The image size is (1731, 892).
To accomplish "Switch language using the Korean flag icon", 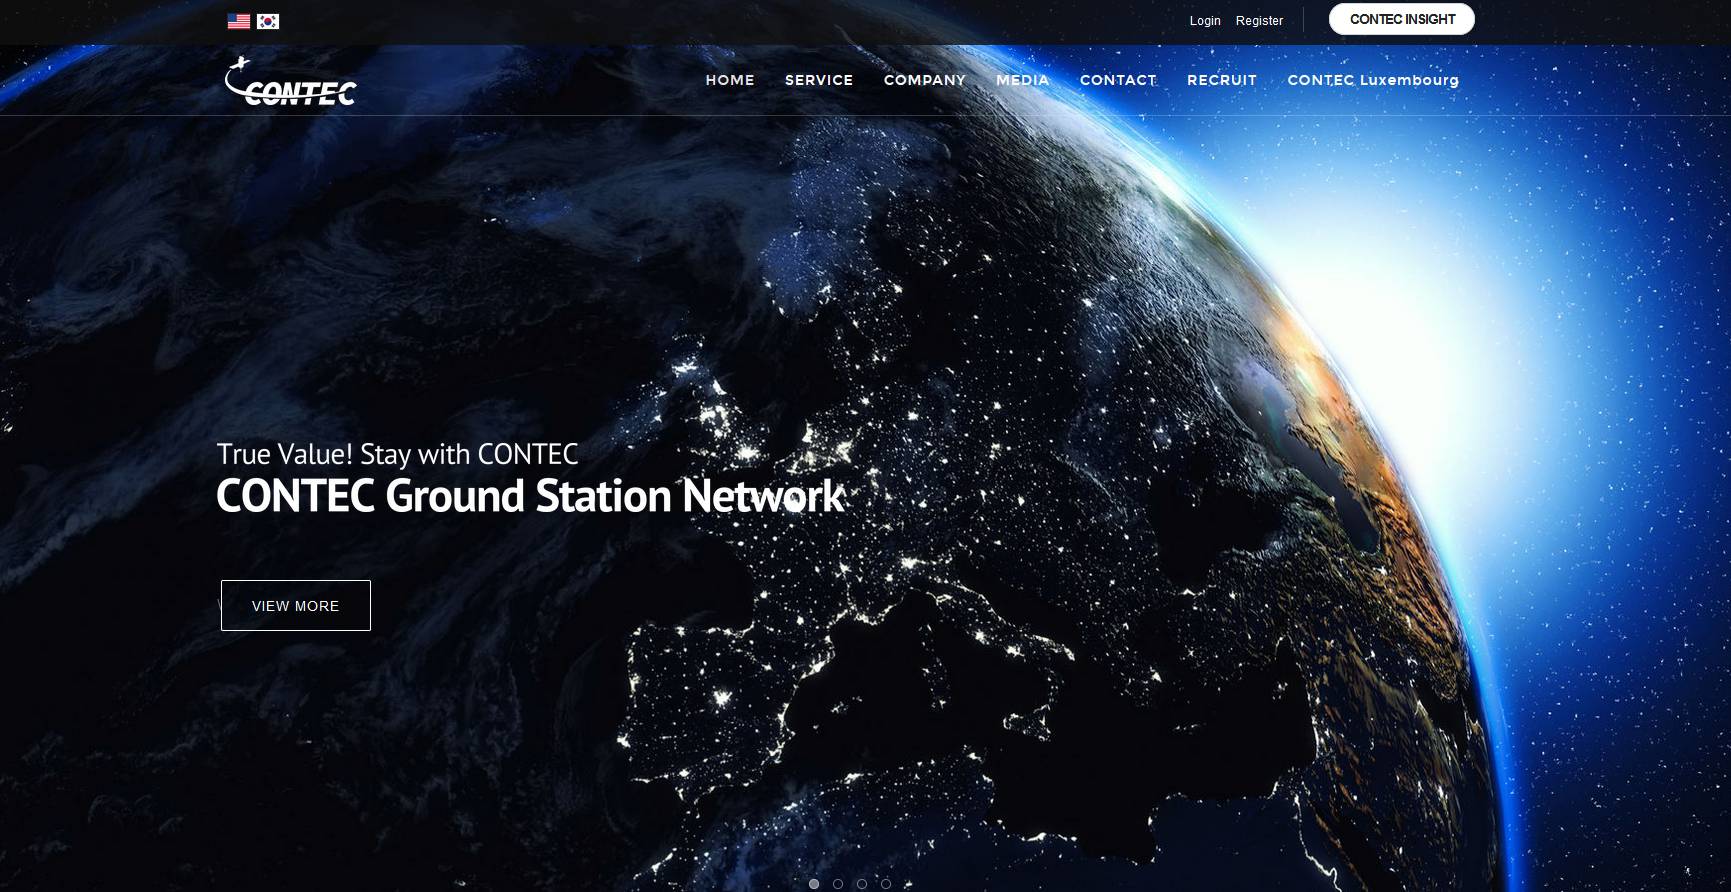I will pyautogui.click(x=268, y=21).
